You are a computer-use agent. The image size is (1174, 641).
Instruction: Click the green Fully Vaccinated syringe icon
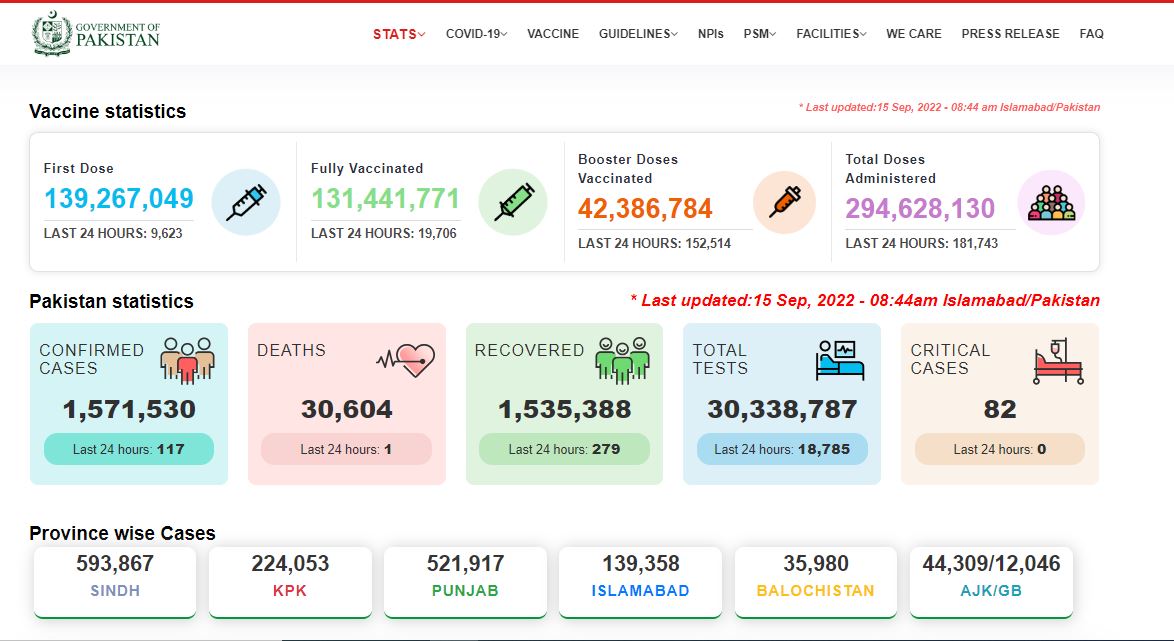click(513, 202)
